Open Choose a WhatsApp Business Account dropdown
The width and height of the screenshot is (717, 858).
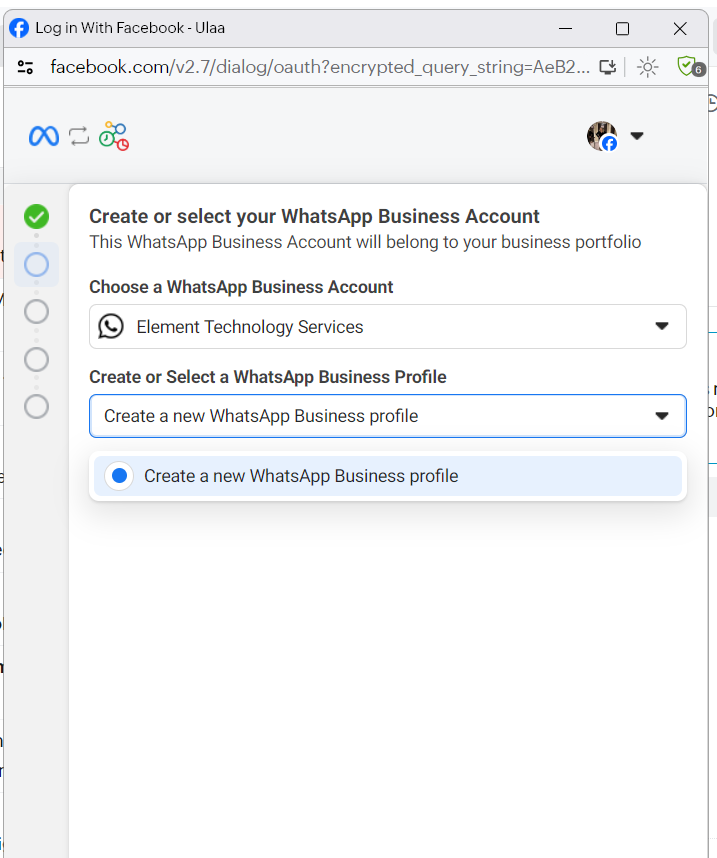pyautogui.click(x=388, y=327)
